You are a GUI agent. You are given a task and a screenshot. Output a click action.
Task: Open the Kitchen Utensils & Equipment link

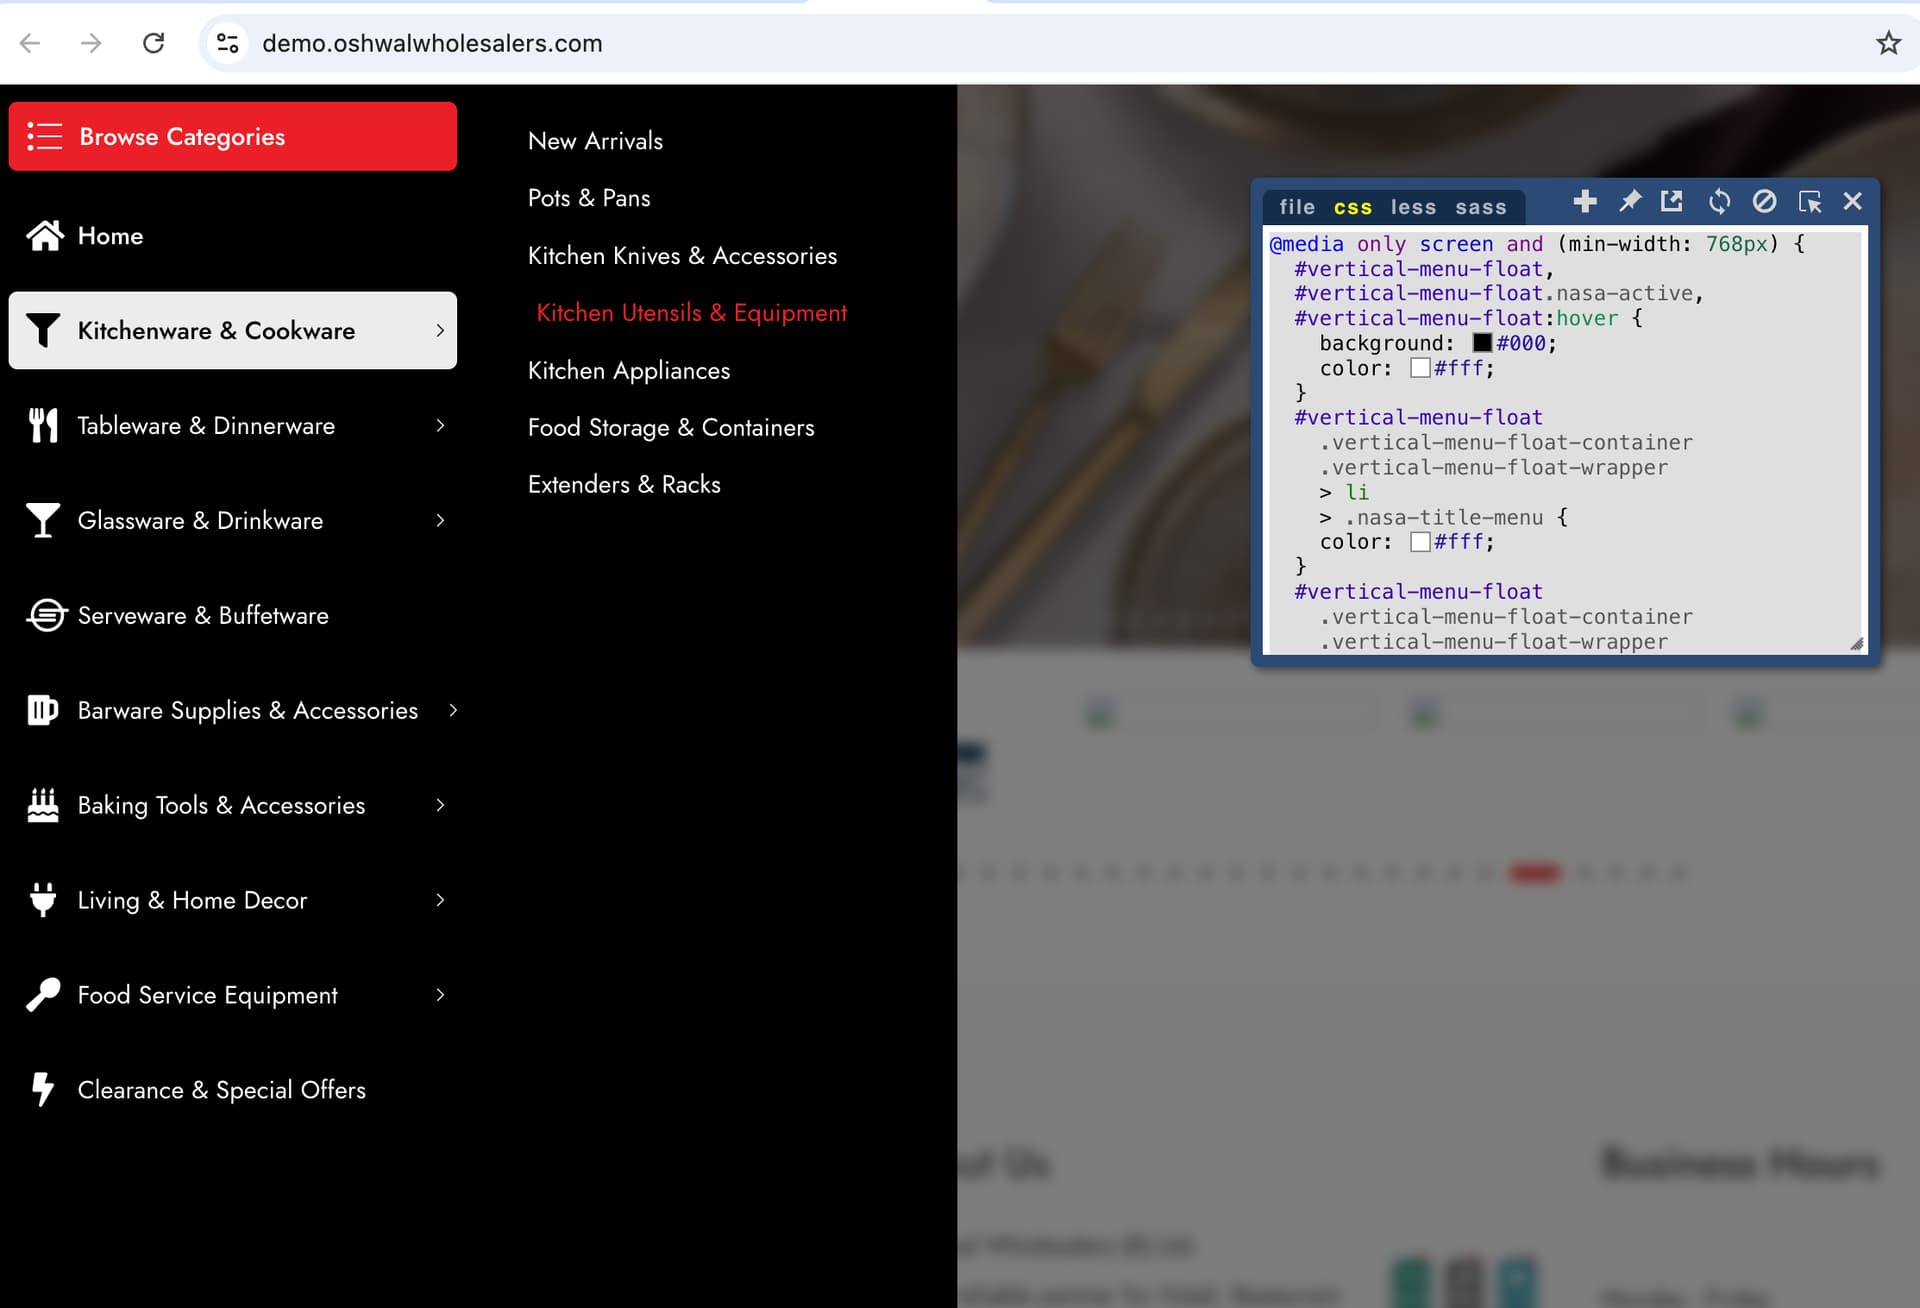[x=691, y=313]
